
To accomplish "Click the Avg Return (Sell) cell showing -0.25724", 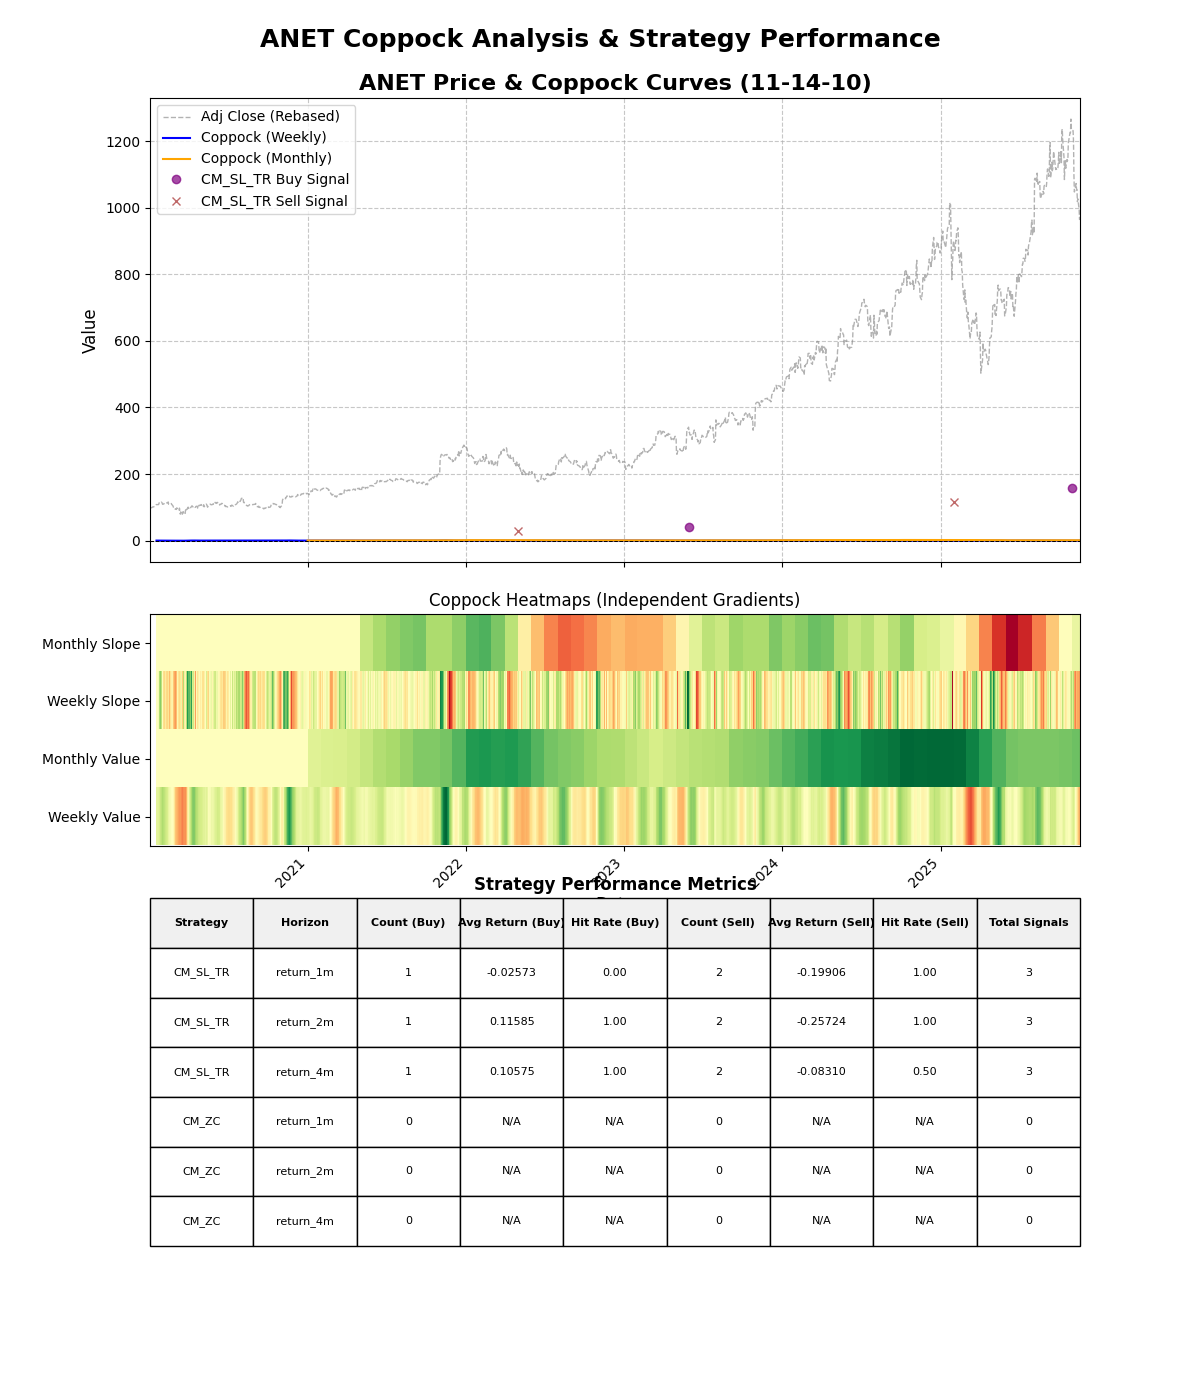I will tap(821, 1022).
